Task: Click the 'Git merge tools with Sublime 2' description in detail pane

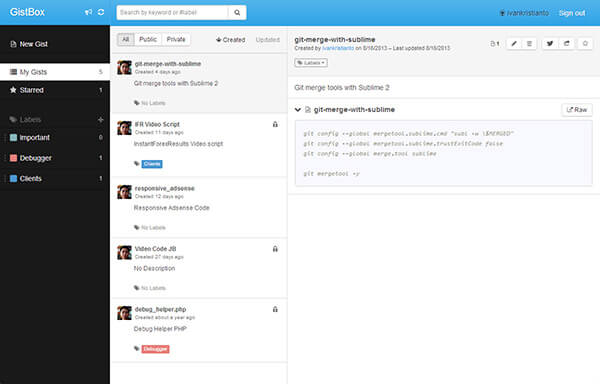Action: coord(342,88)
